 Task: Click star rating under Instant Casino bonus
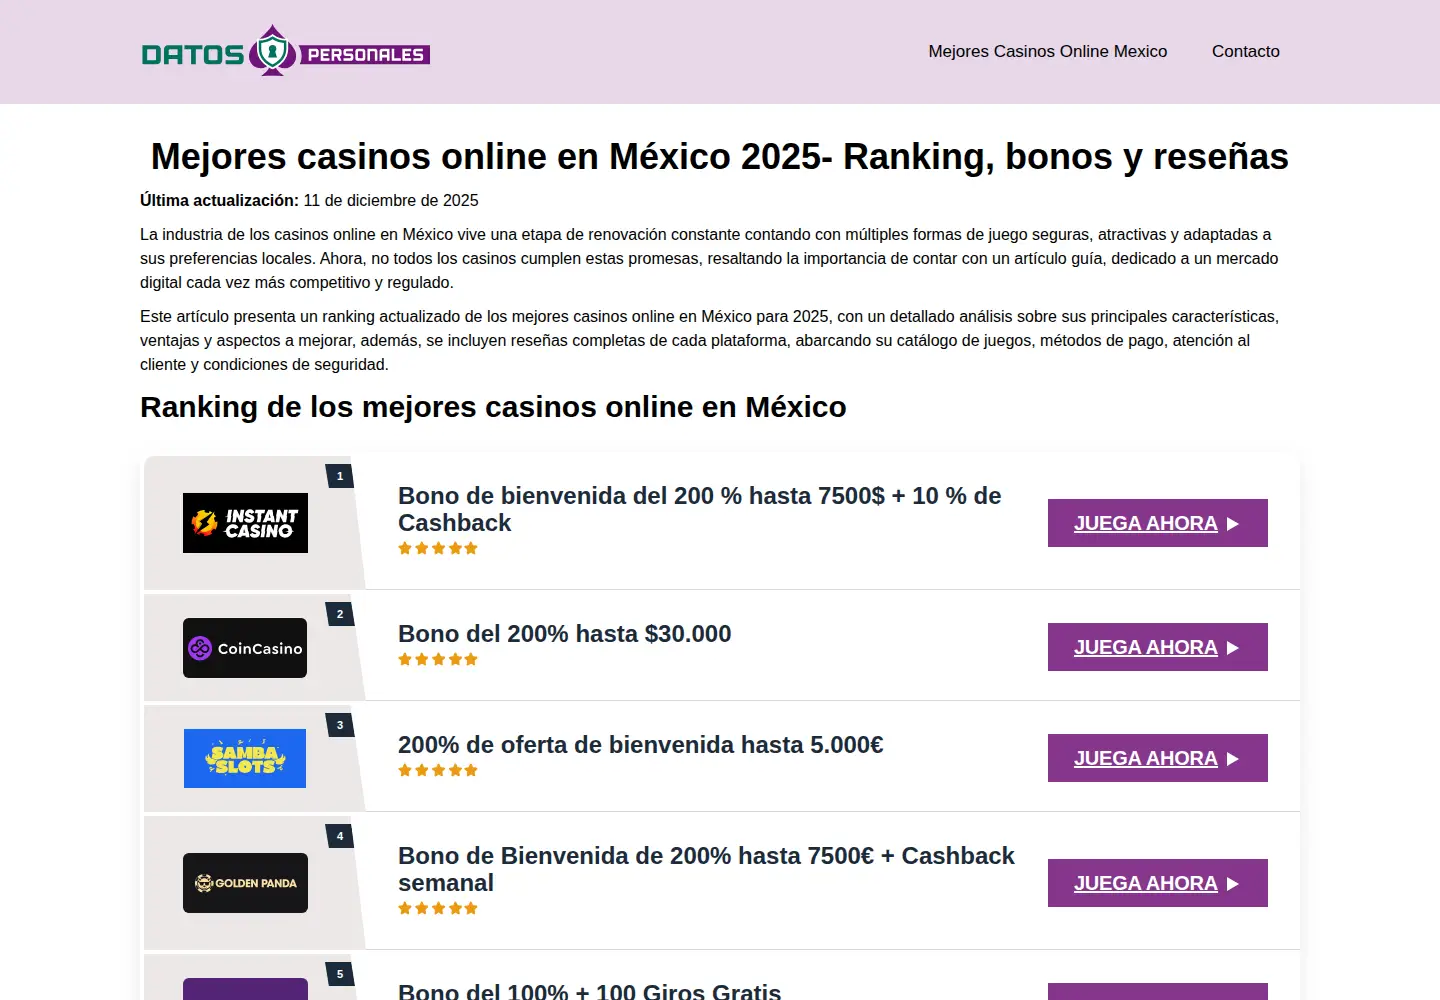[x=438, y=548]
